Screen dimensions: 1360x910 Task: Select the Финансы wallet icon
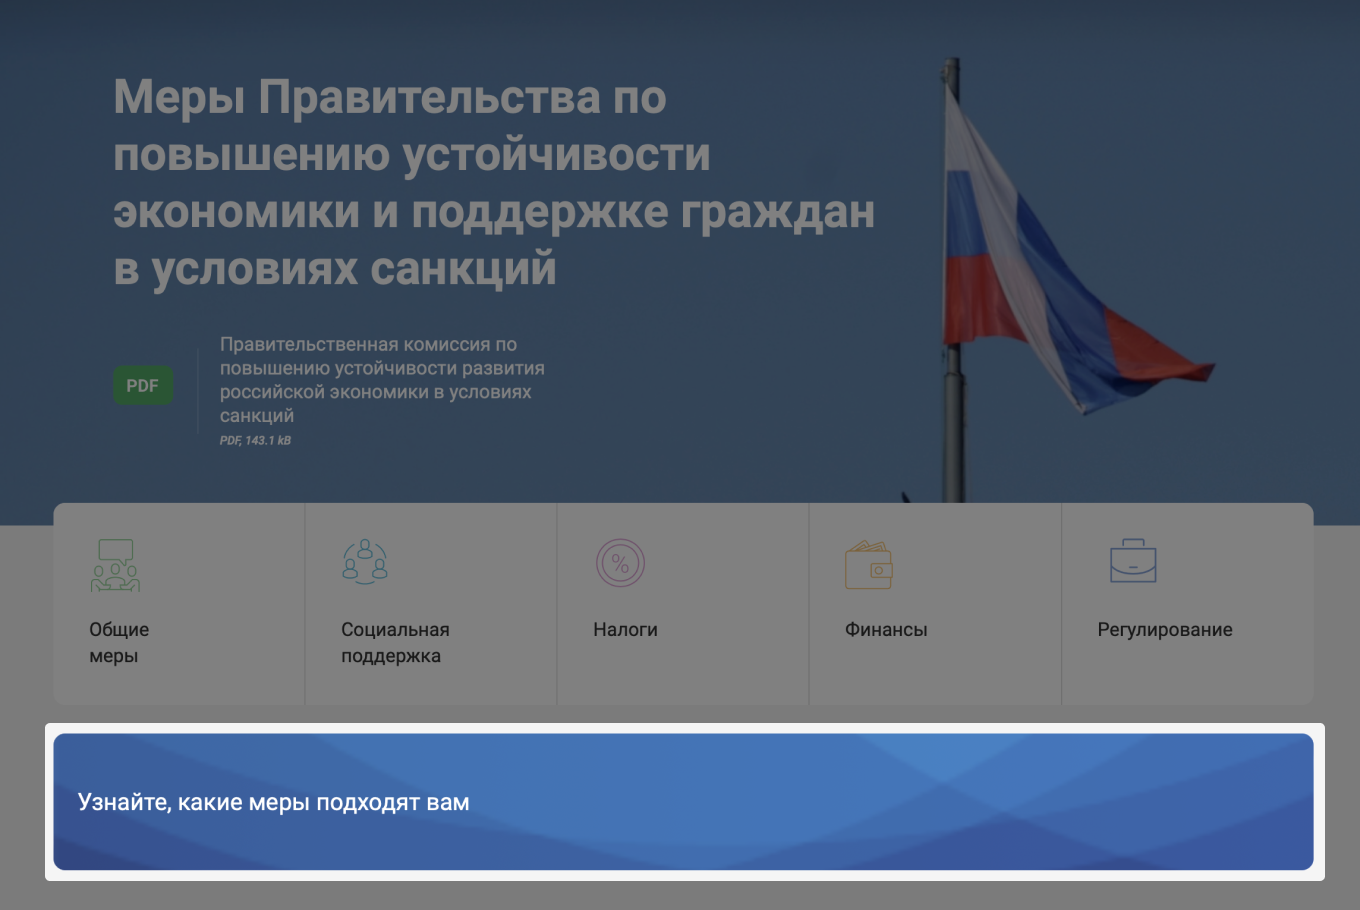click(869, 565)
